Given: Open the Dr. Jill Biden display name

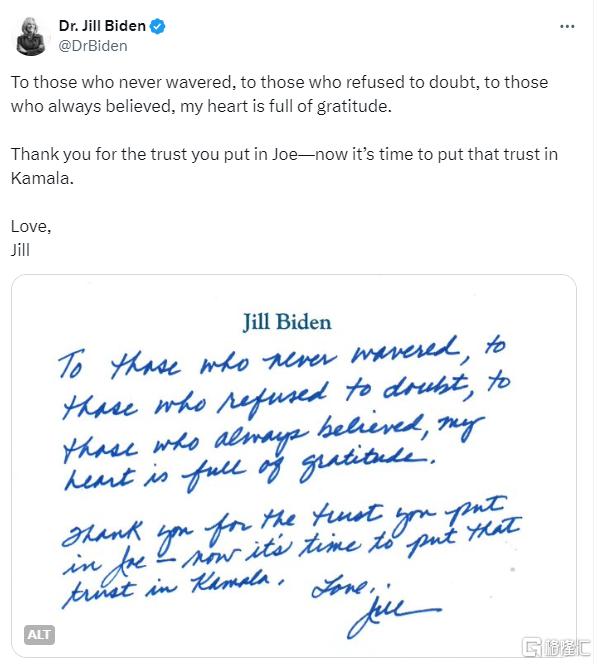Looking at the screenshot, I should coord(102,26).
